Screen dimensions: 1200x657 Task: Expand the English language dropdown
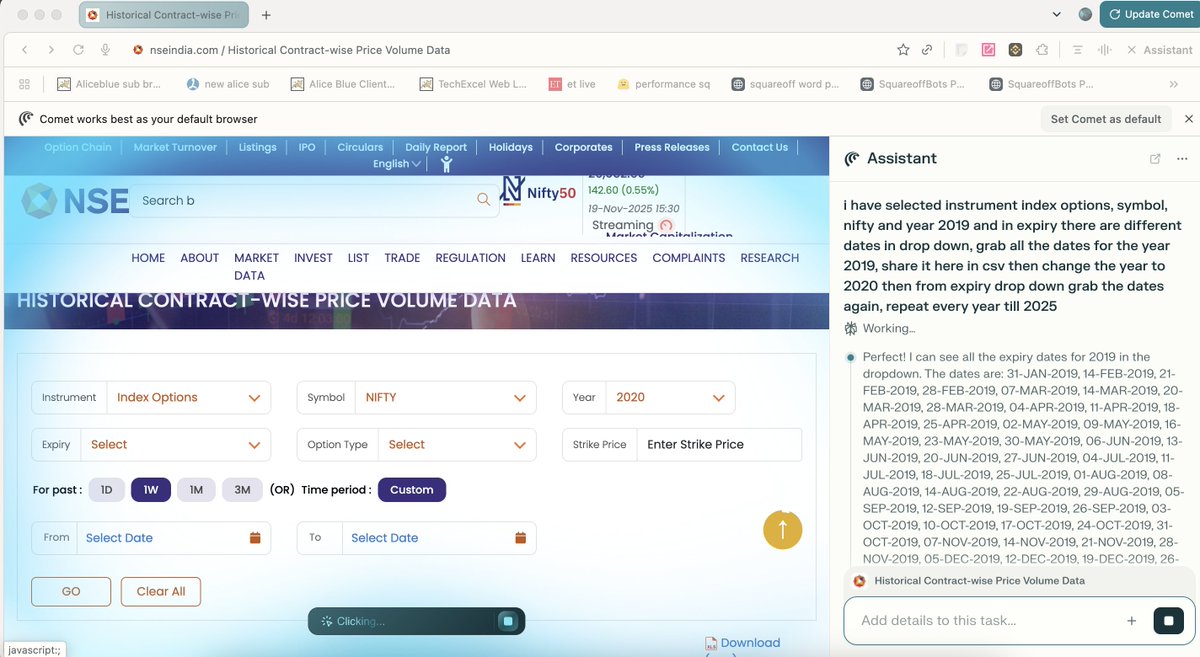pyautogui.click(x=397, y=164)
